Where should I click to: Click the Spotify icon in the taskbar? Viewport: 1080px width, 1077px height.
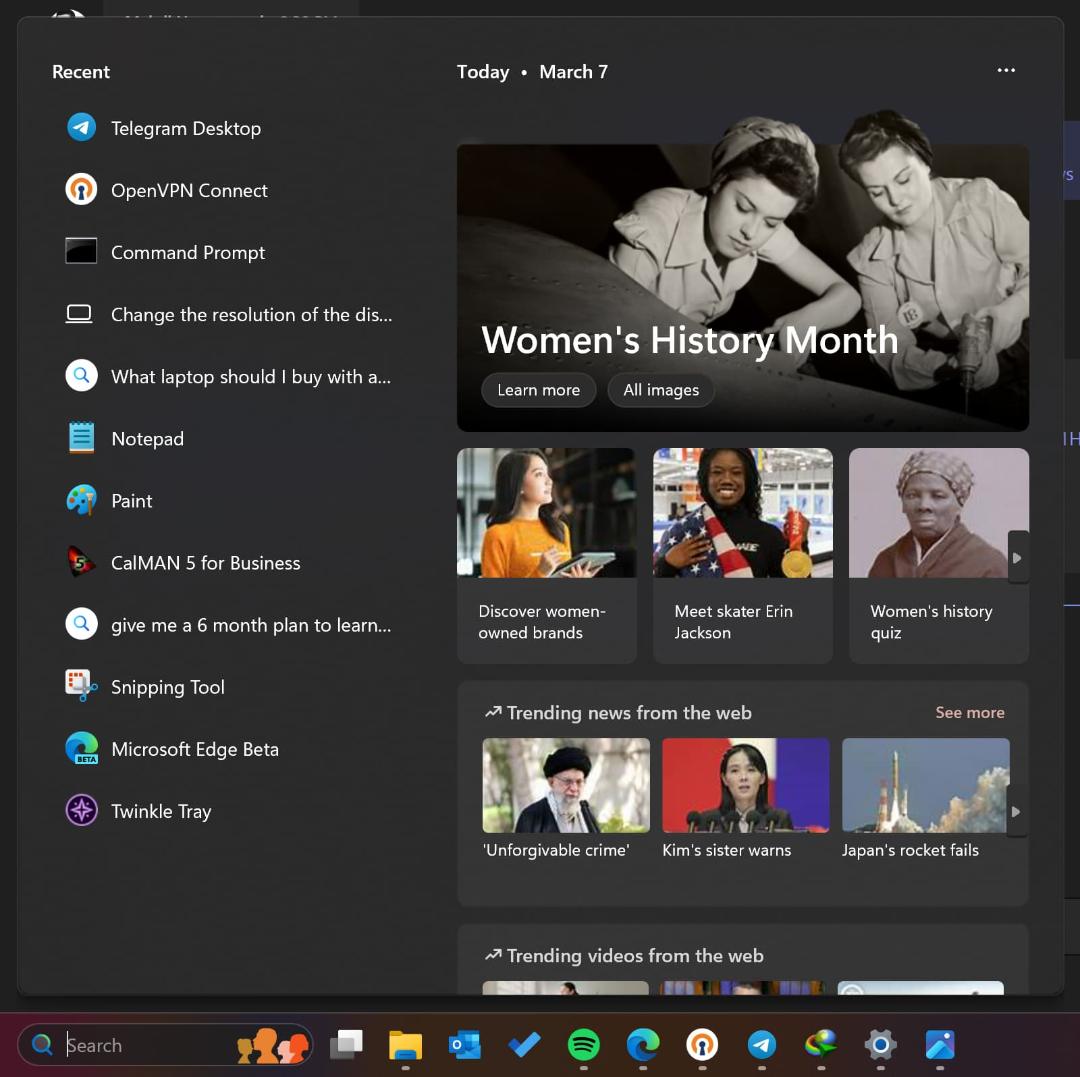583,1045
